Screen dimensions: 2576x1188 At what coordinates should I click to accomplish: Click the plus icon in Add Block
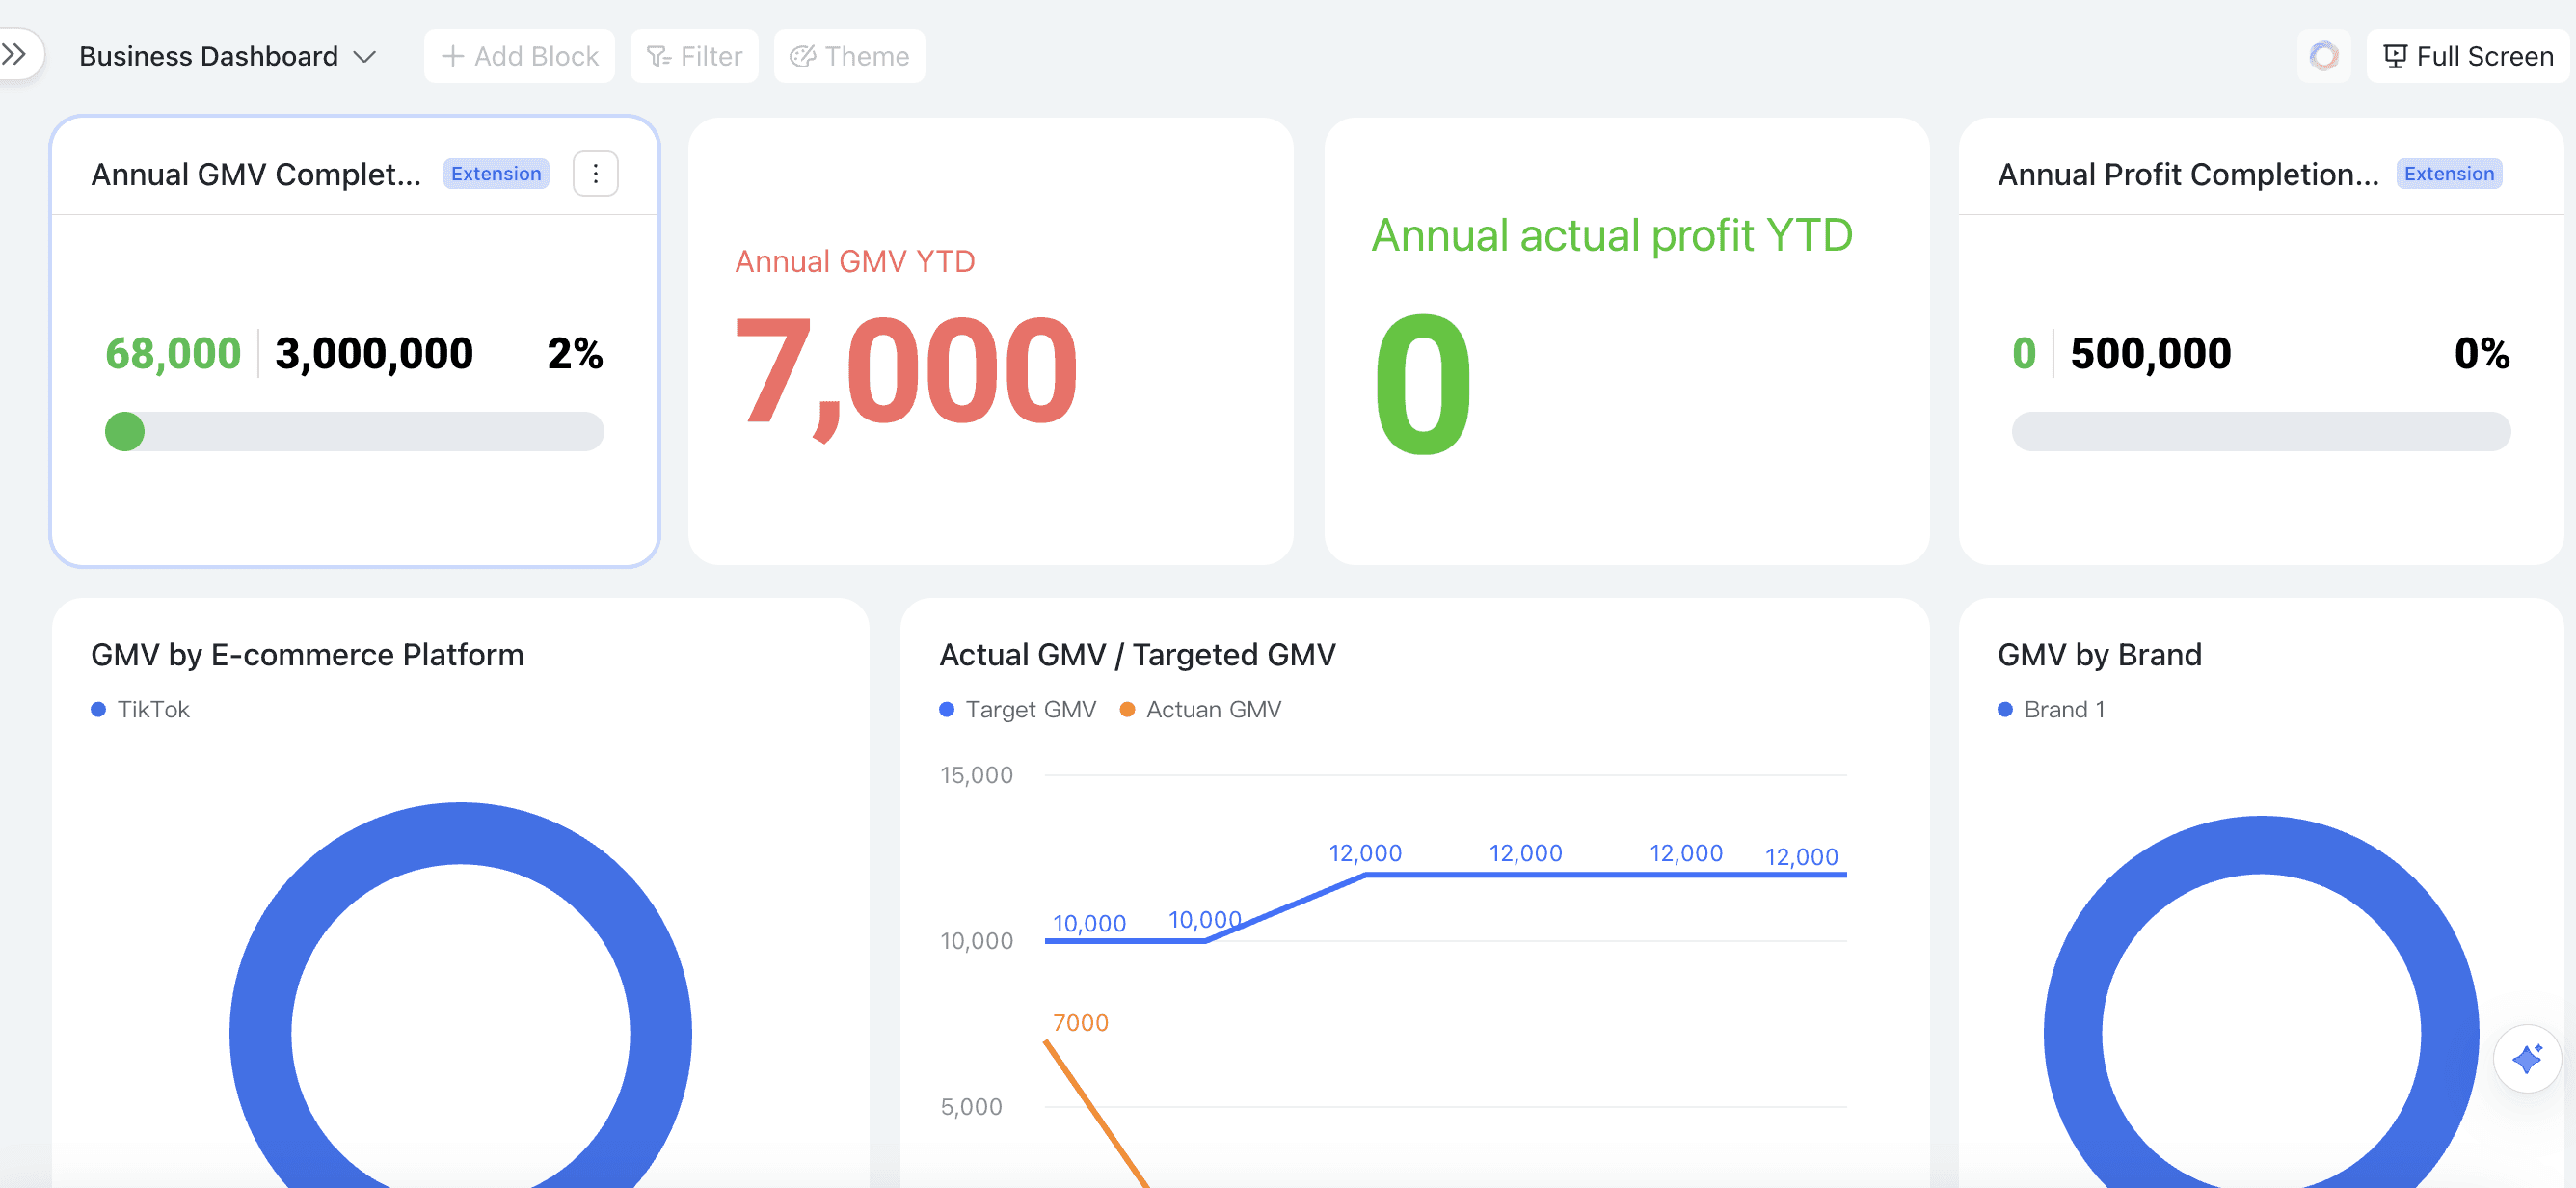[x=452, y=56]
